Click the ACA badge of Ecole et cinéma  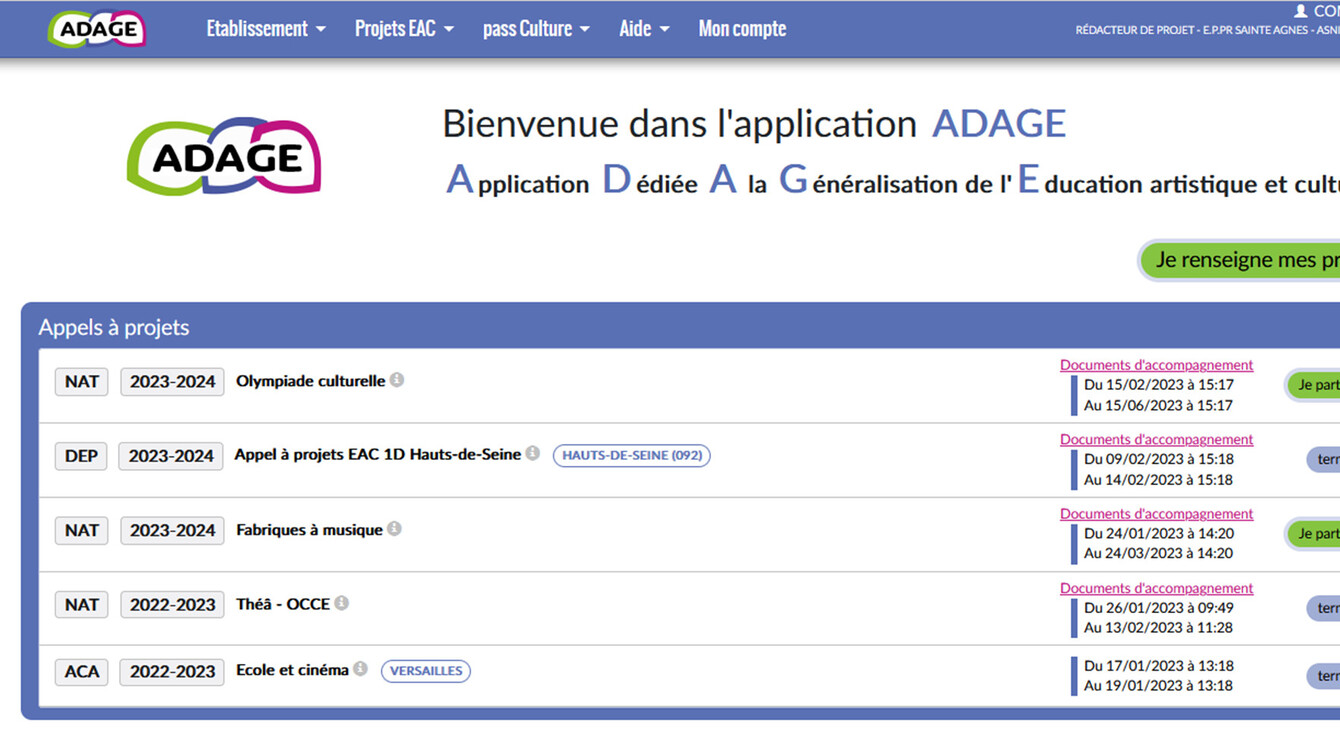tap(81, 672)
